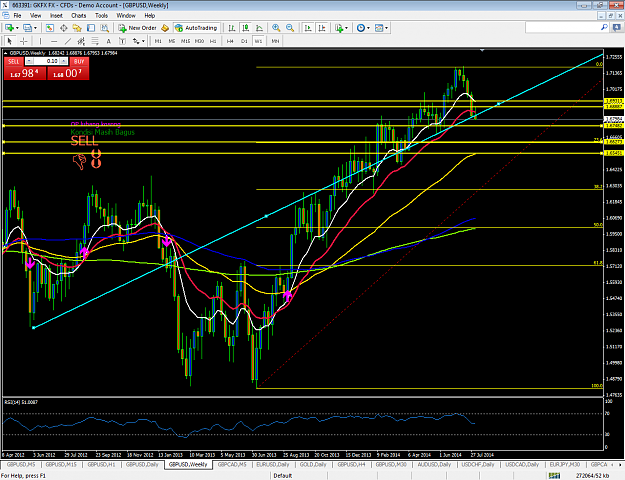The width and height of the screenshot is (625, 480).
Task: Select the Text tool
Action: (108, 41)
